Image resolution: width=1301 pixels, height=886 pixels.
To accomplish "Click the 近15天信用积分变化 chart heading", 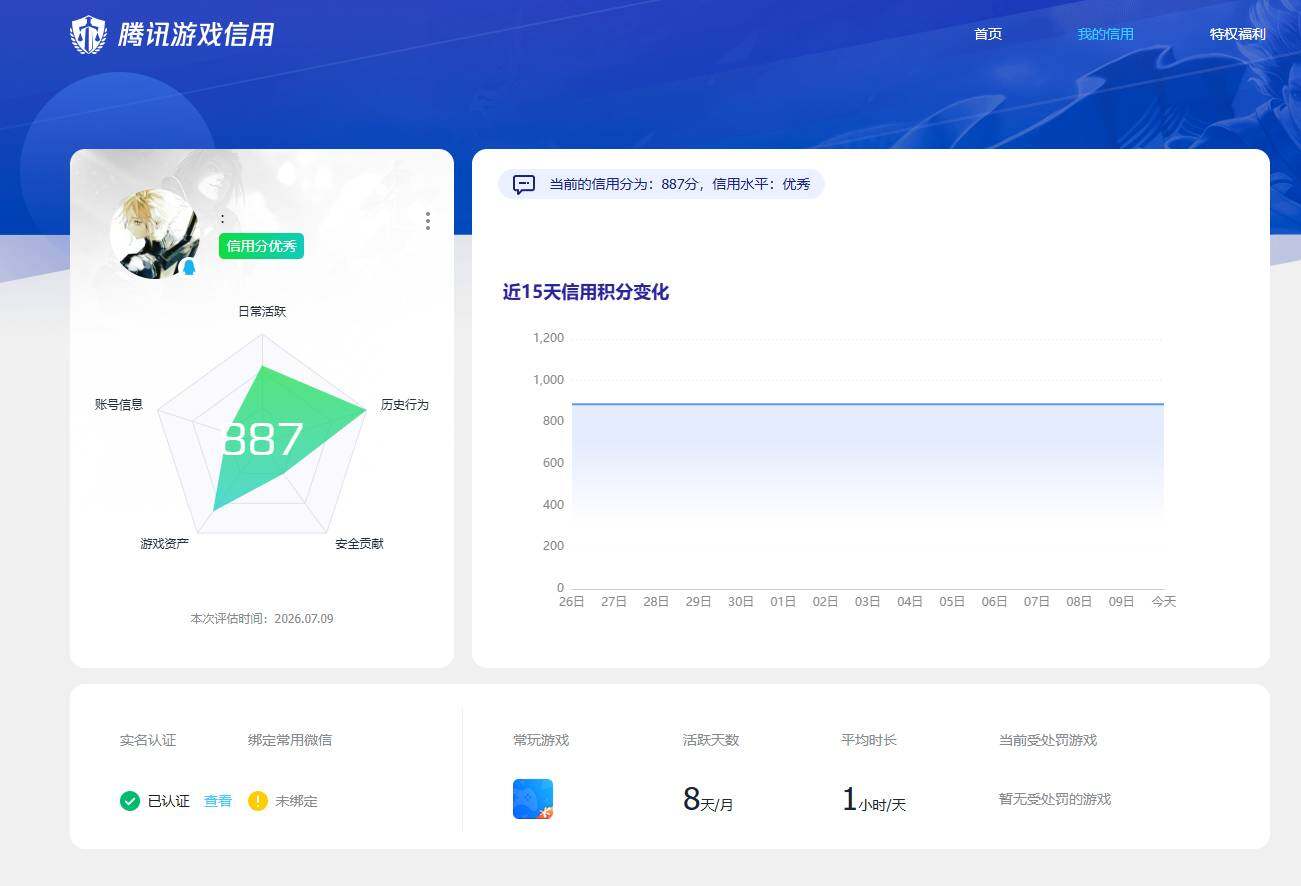I will 586,292.
